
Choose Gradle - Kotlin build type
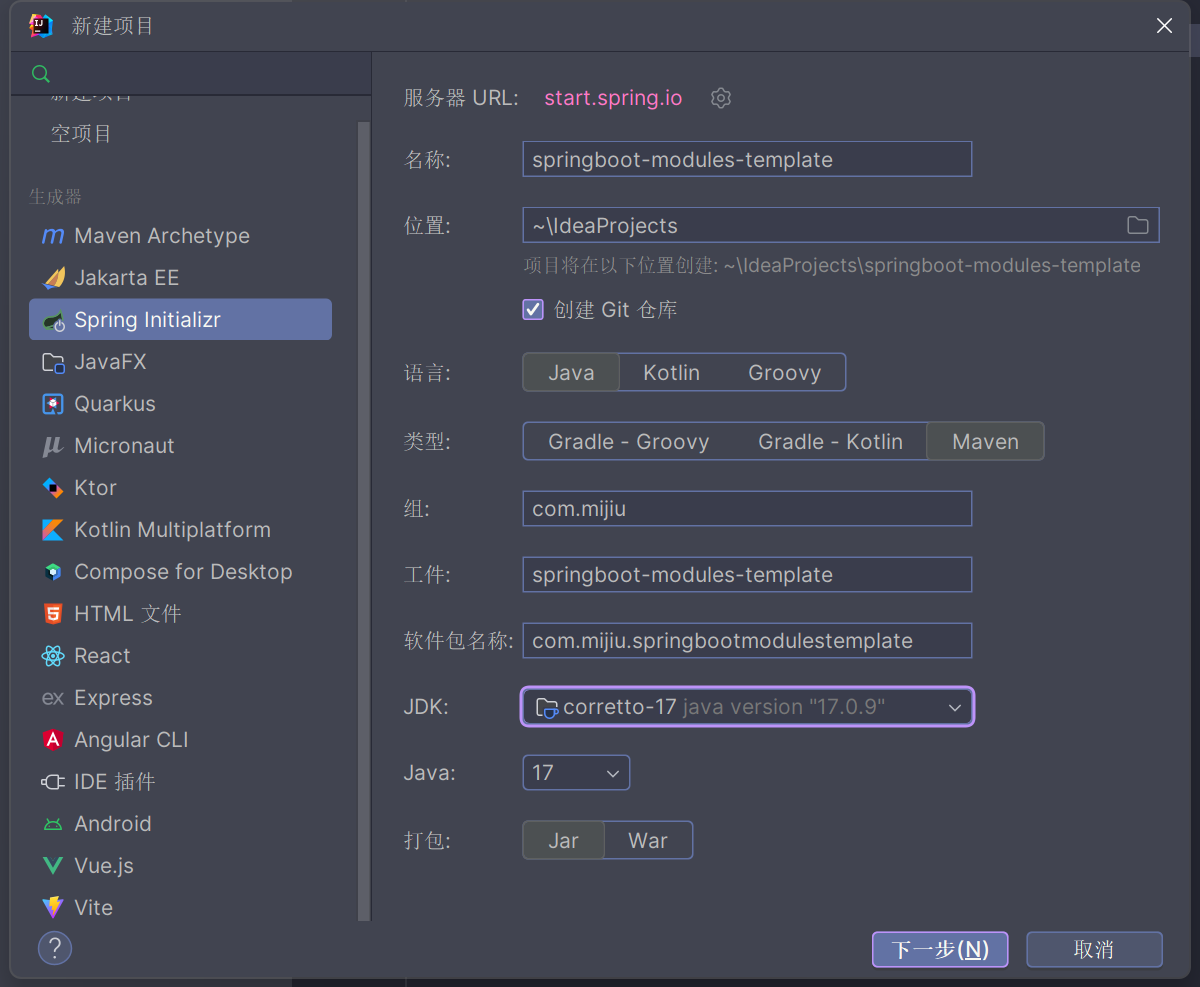(830, 442)
